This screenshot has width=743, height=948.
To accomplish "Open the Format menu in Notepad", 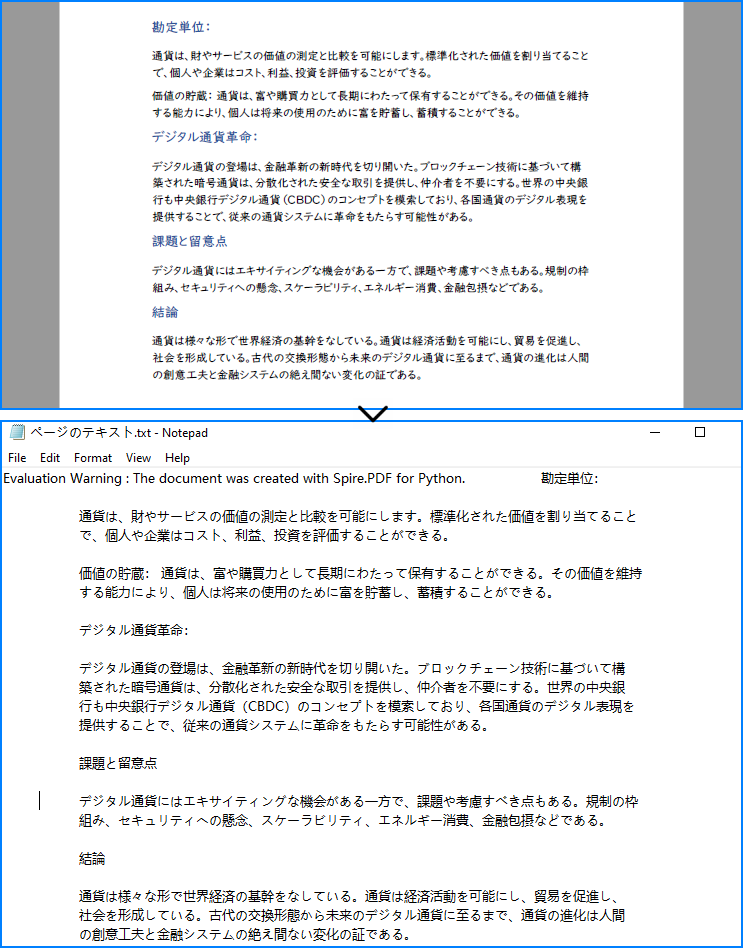I will (x=93, y=458).
